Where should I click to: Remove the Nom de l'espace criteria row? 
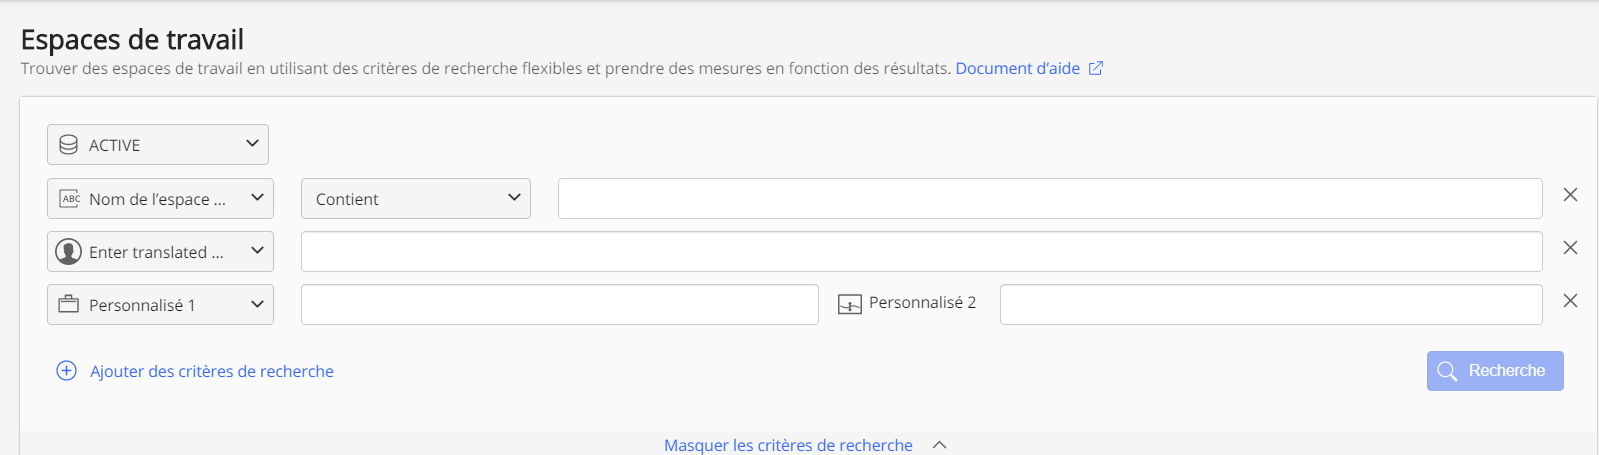coord(1570,195)
